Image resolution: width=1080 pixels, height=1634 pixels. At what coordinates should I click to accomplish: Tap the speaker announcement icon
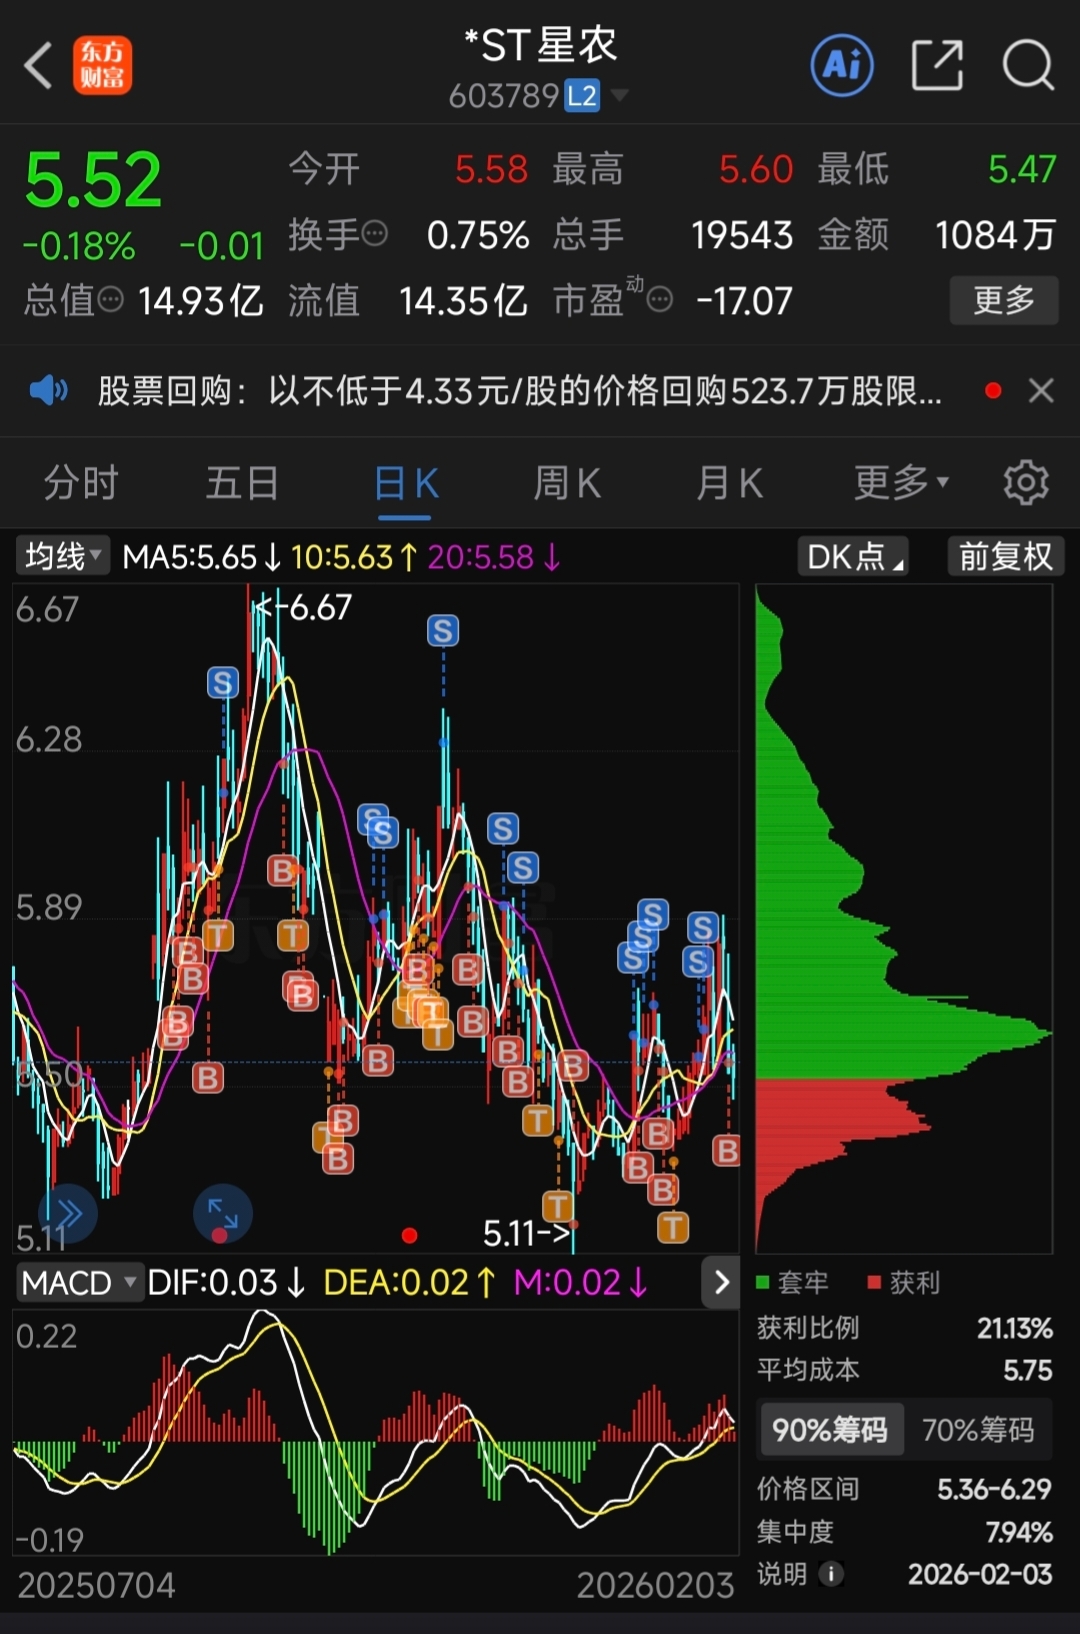(x=48, y=390)
